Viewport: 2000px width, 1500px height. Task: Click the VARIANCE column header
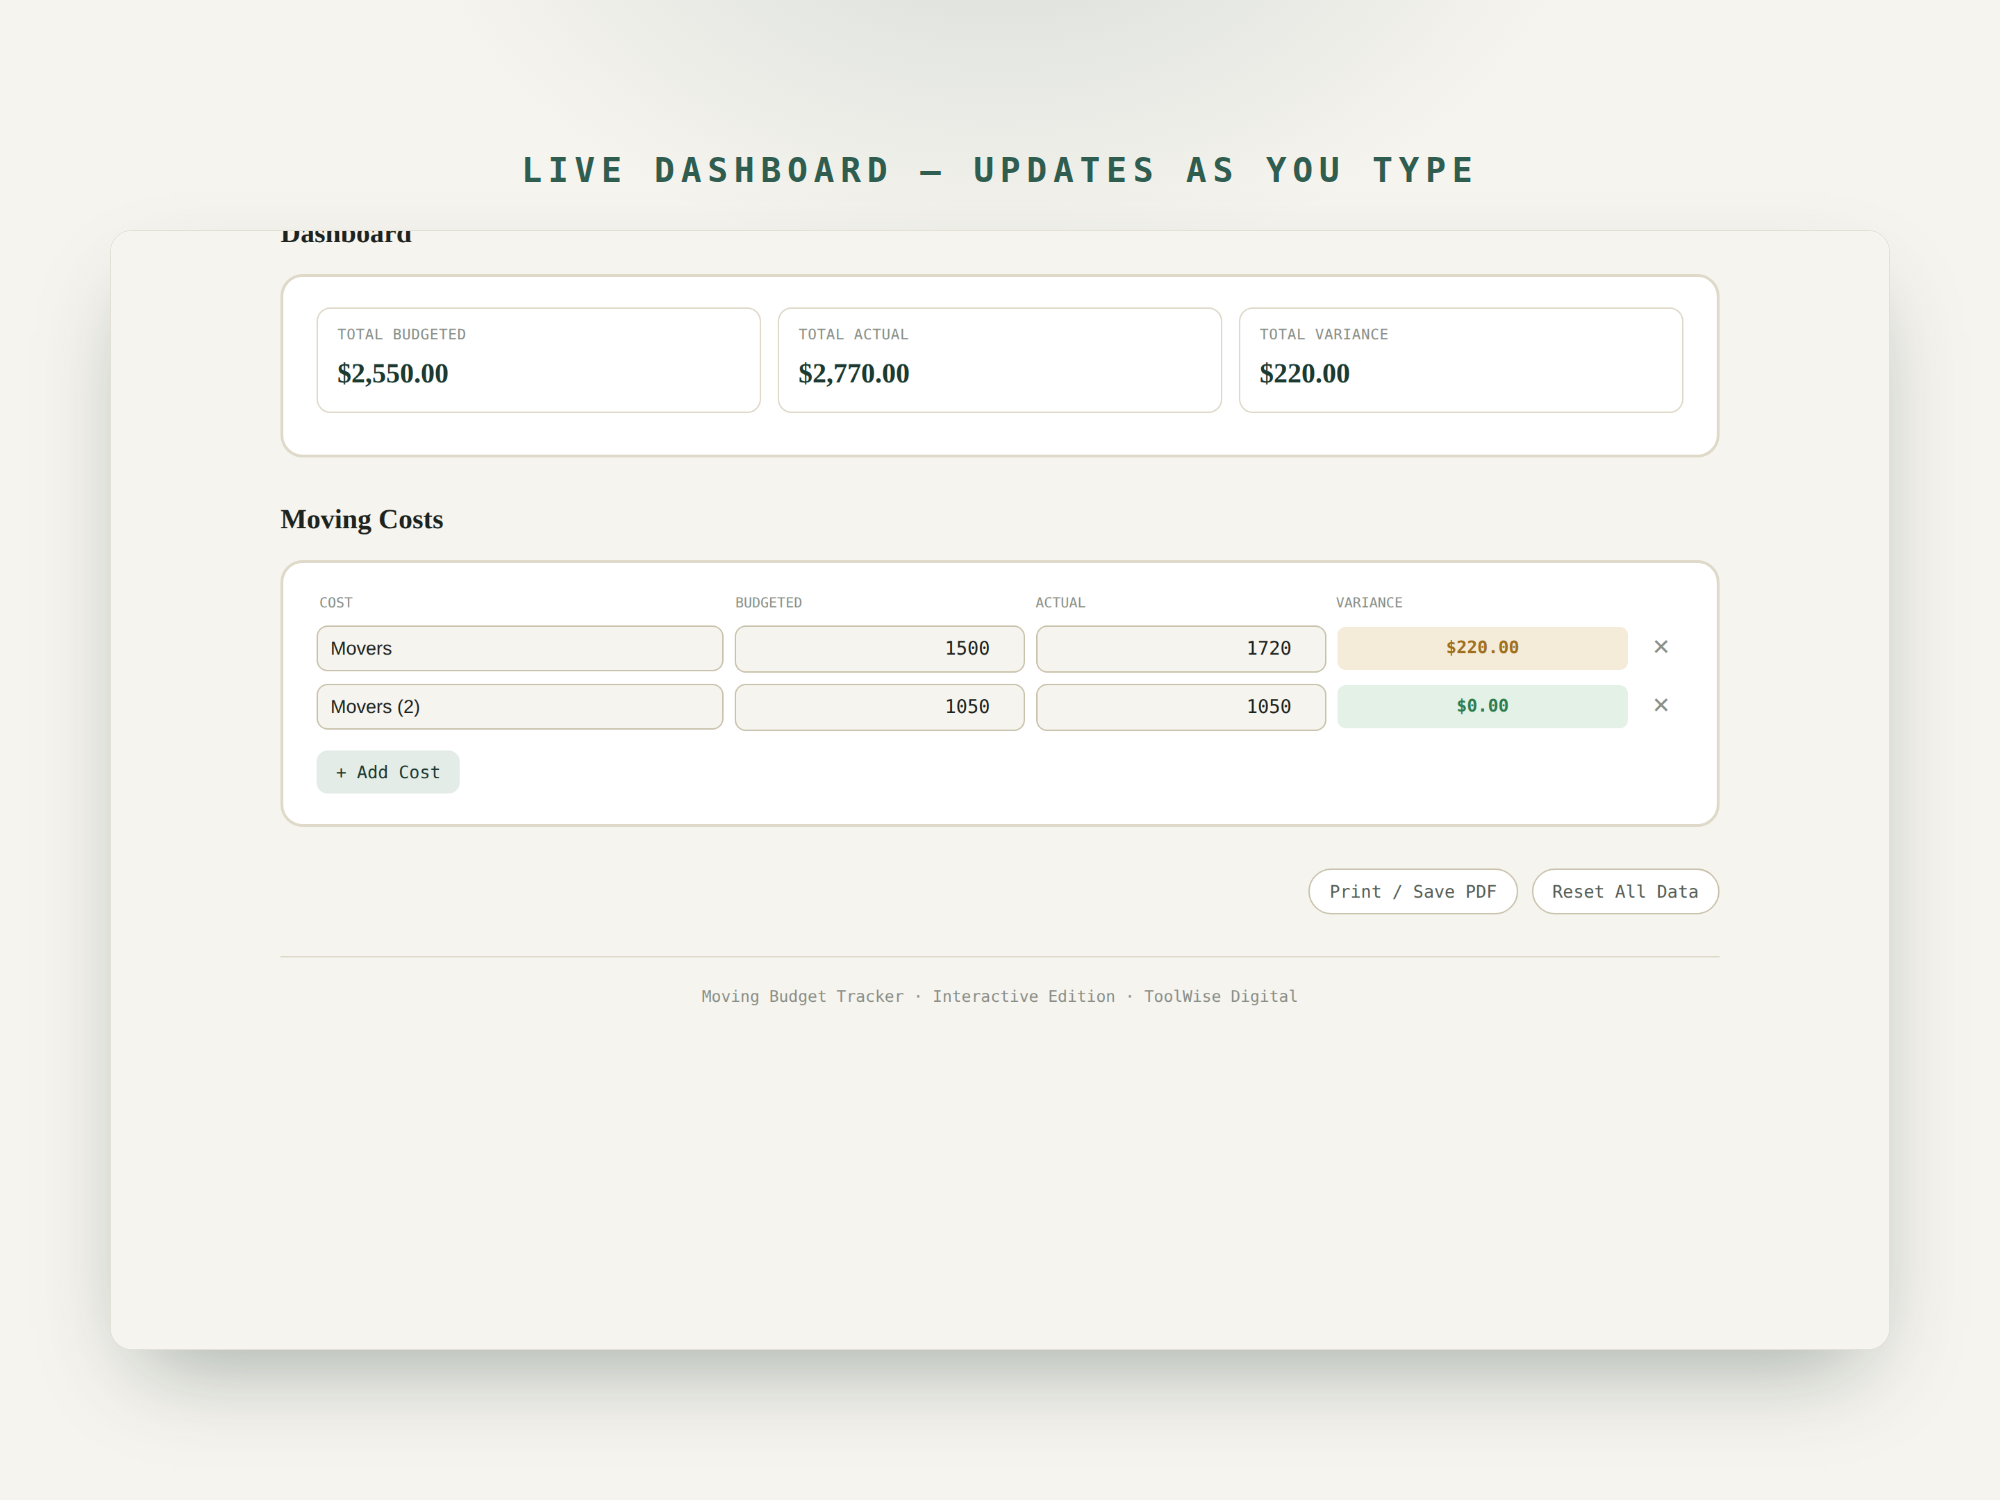click(1369, 602)
